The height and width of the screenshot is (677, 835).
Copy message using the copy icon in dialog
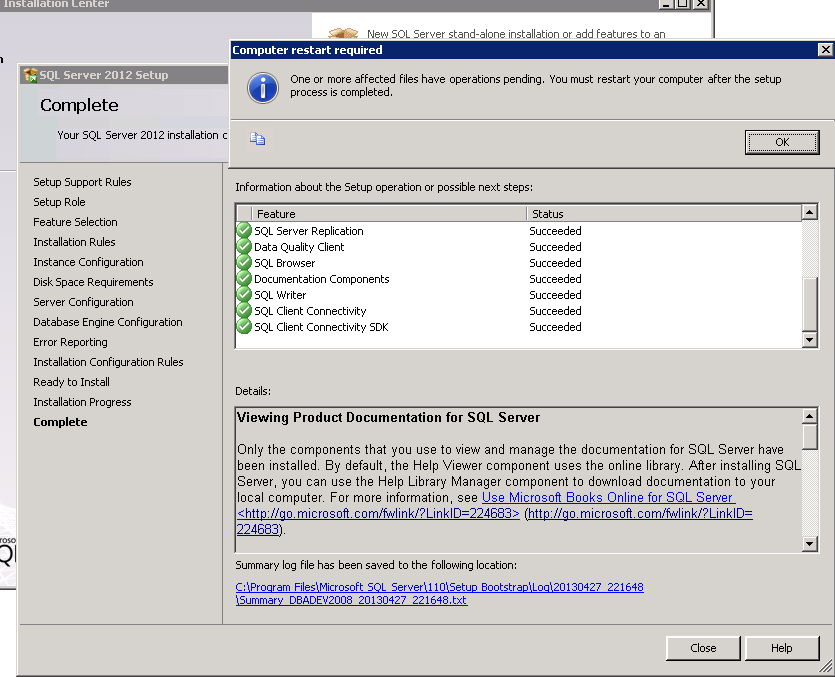coord(258,139)
